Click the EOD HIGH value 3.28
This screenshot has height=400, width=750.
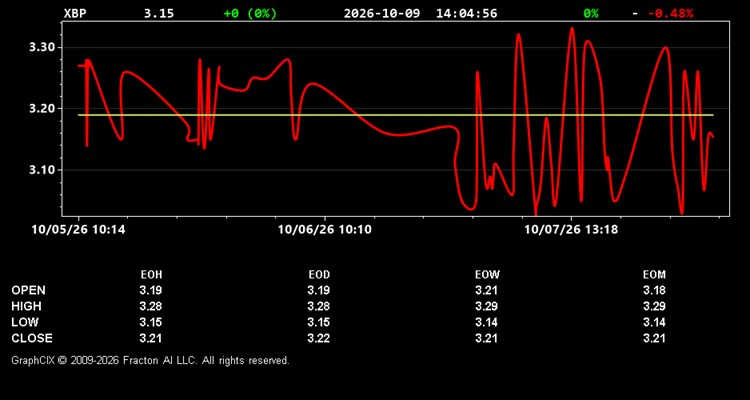[x=319, y=306]
